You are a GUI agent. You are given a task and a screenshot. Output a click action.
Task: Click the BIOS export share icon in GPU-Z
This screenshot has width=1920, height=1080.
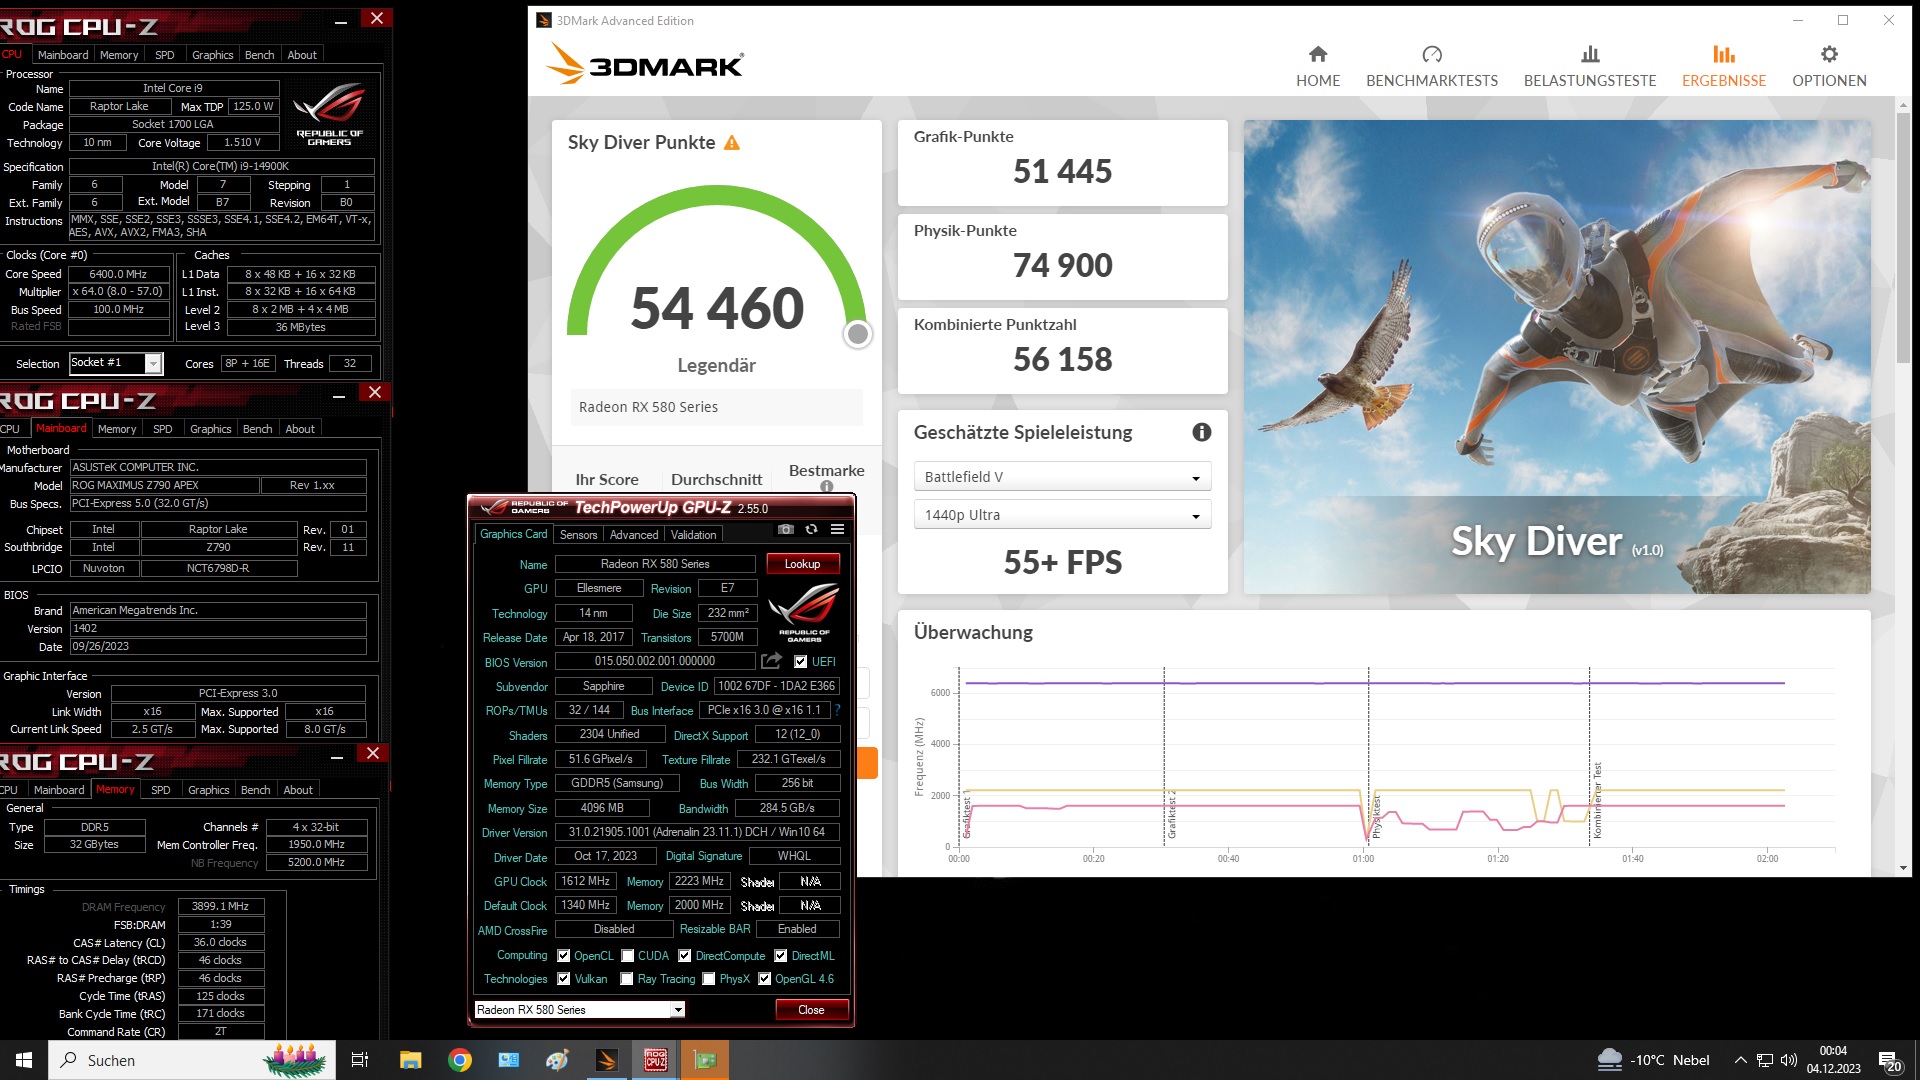pyautogui.click(x=771, y=661)
